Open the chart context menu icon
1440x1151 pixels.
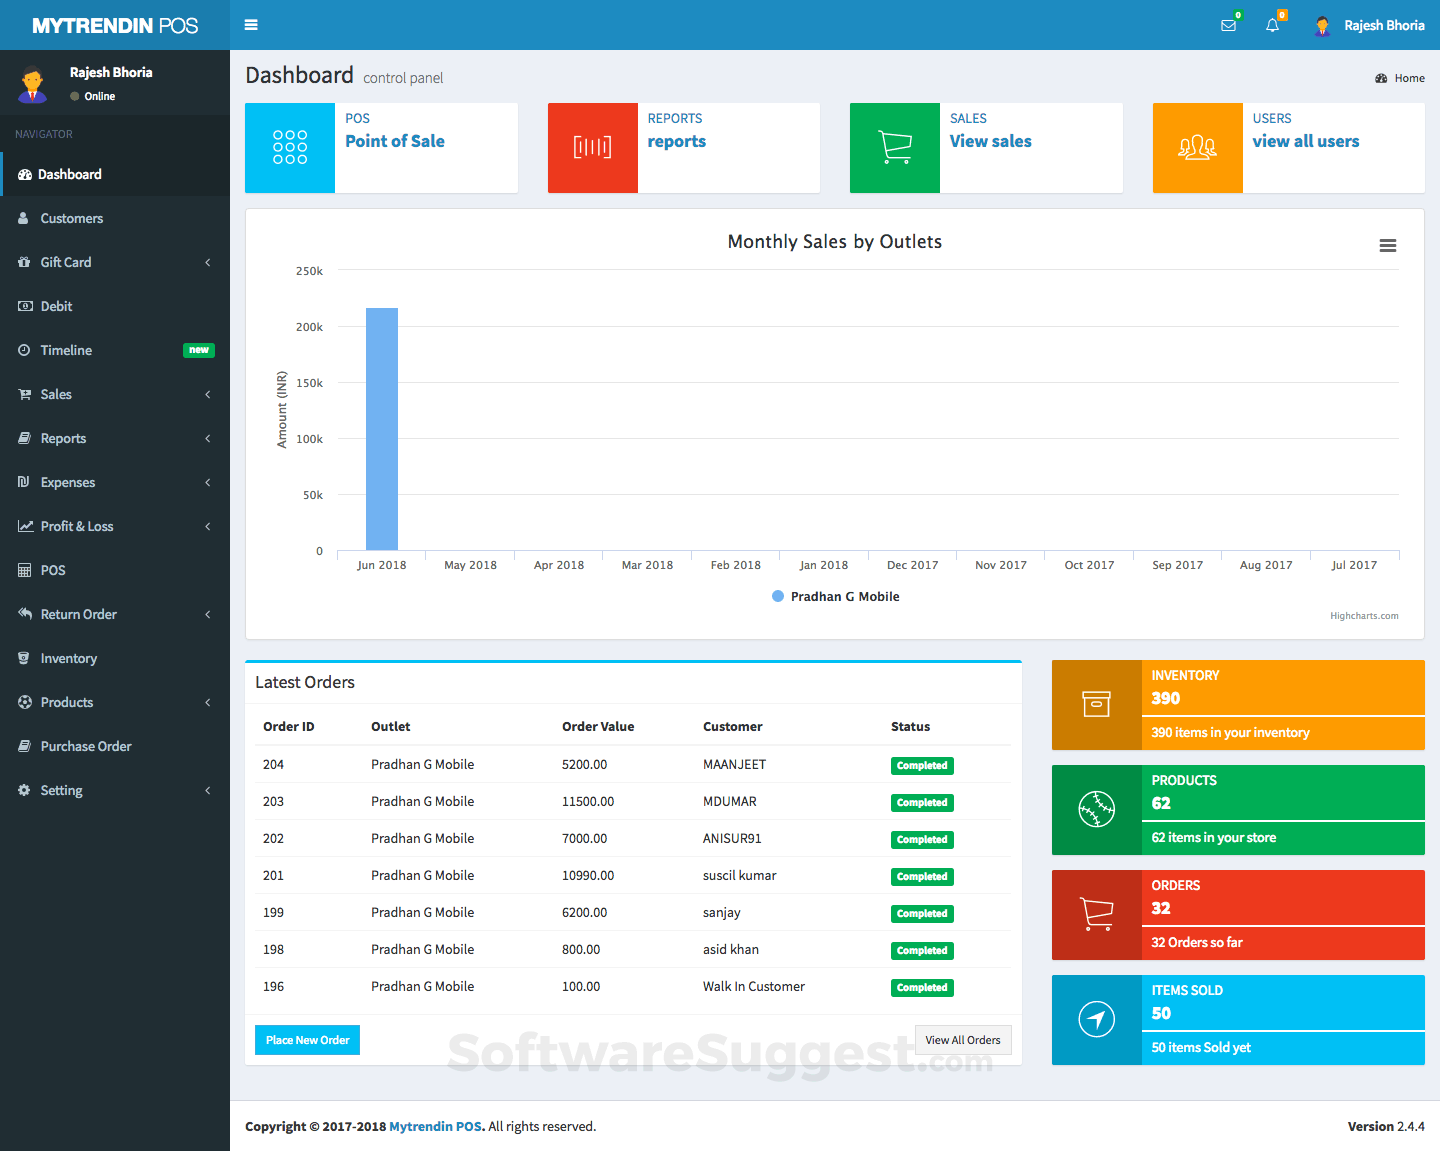pos(1387,246)
